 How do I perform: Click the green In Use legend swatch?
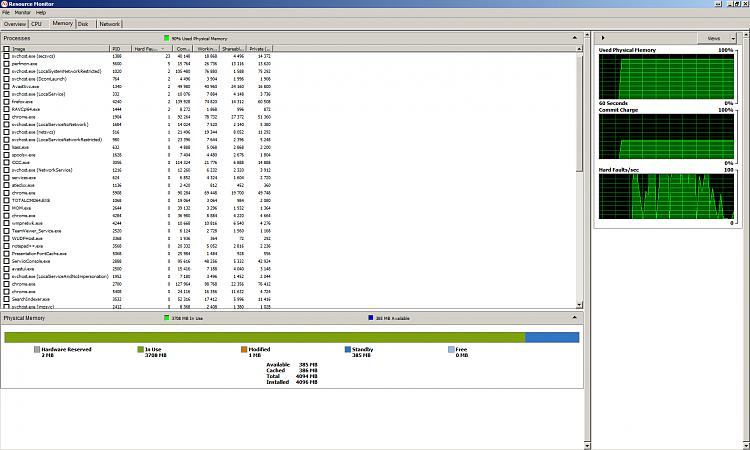pyautogui.click(x=140, y=350)
